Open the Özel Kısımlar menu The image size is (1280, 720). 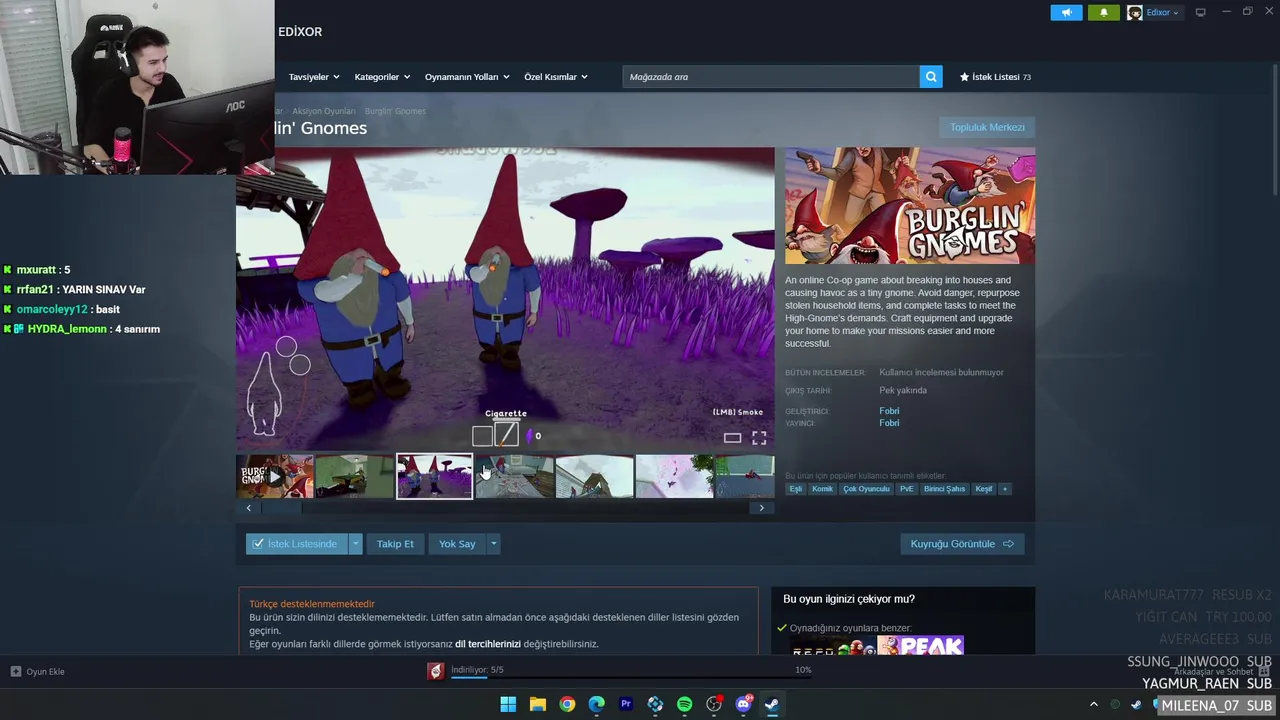556,77
